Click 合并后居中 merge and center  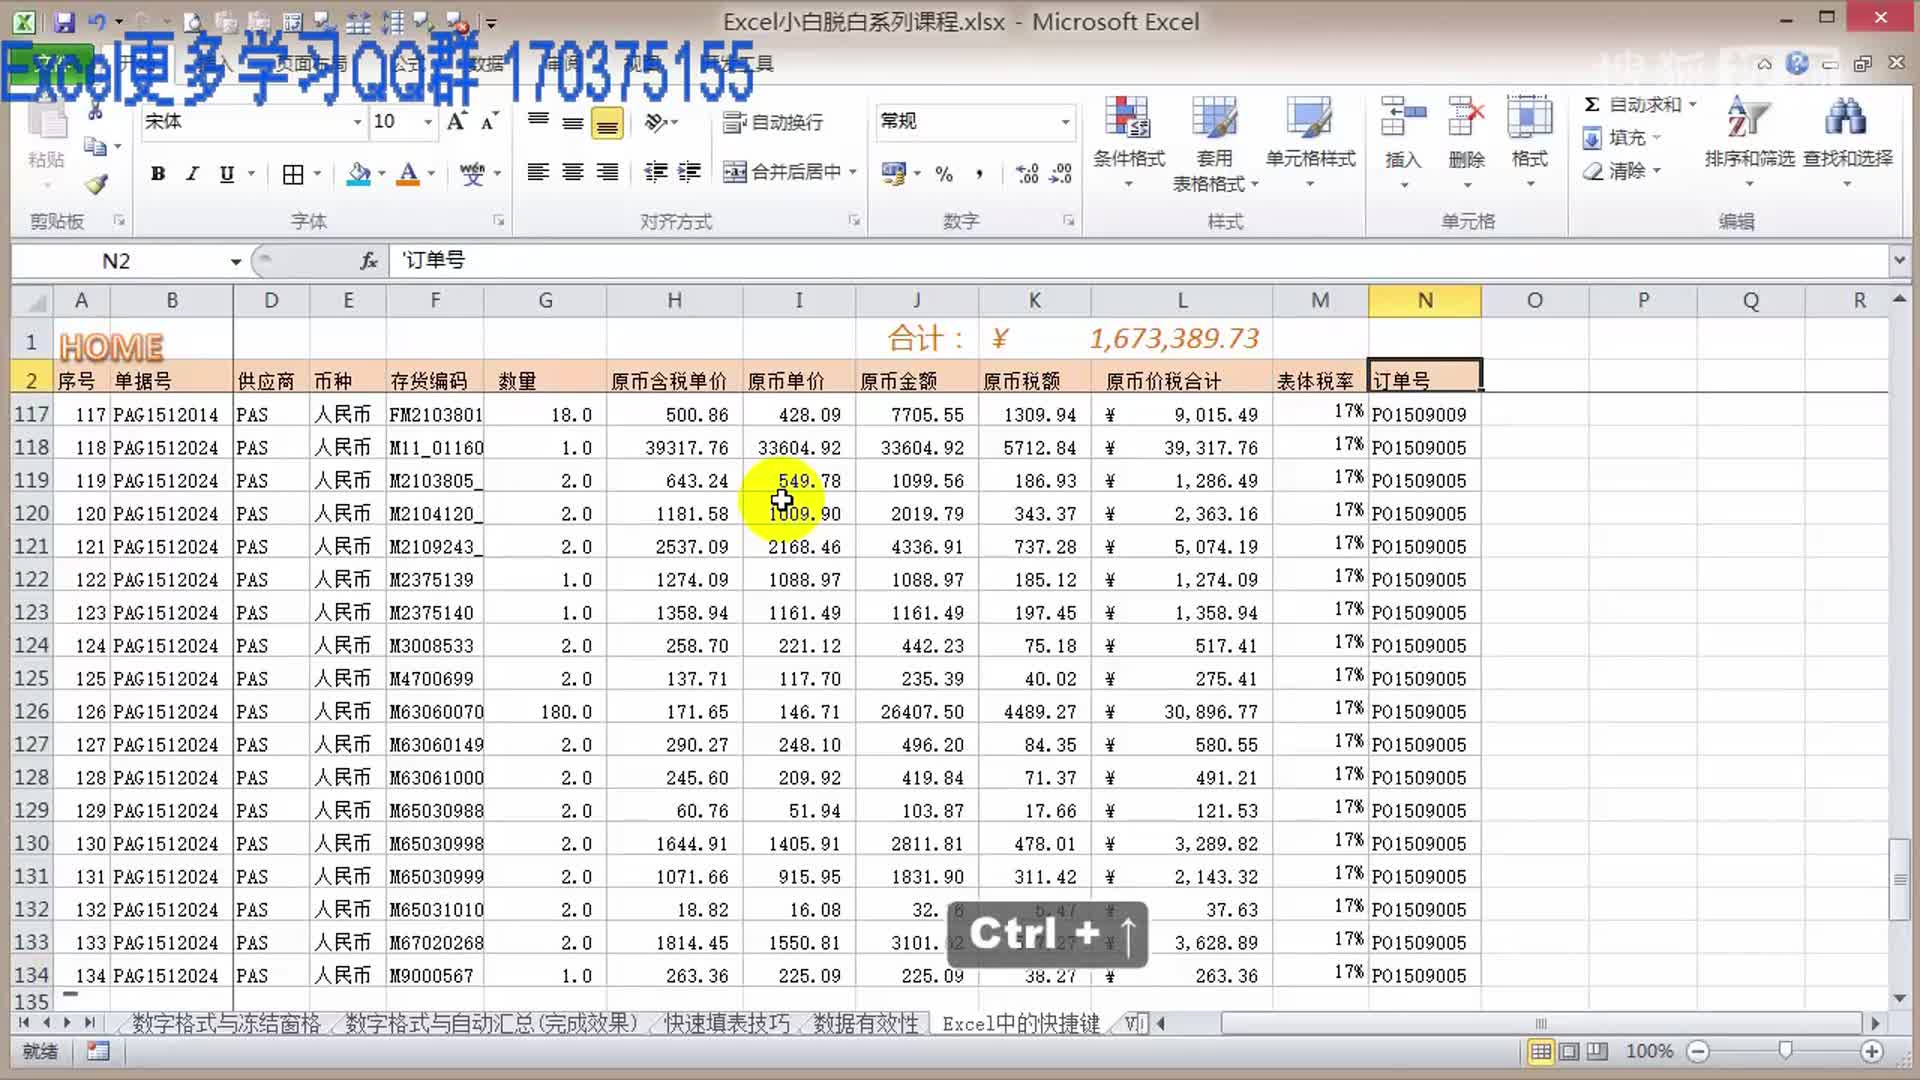click(x=782, y=172)
